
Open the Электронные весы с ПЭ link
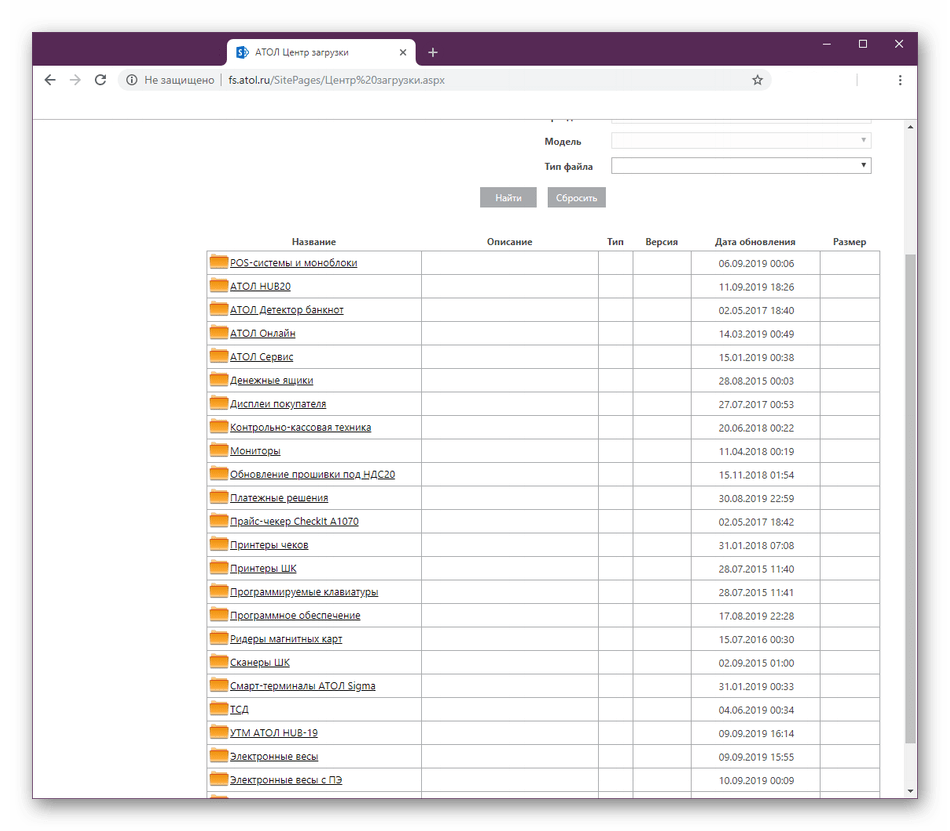pos(285,781)
